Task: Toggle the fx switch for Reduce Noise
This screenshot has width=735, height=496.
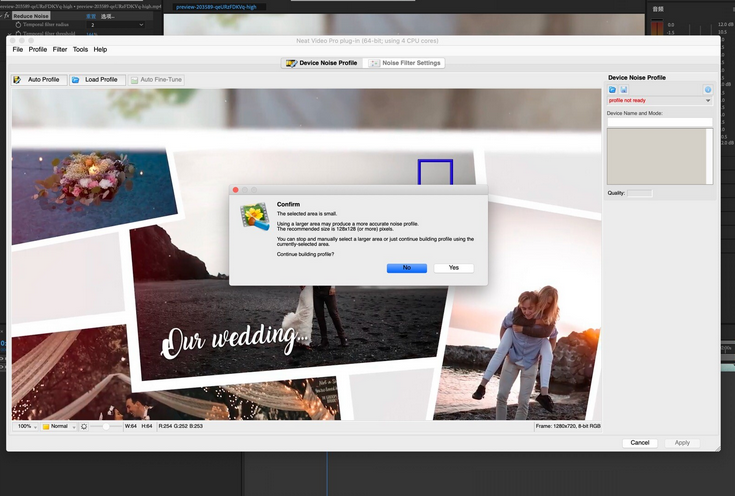Action: tap(7, 16)
